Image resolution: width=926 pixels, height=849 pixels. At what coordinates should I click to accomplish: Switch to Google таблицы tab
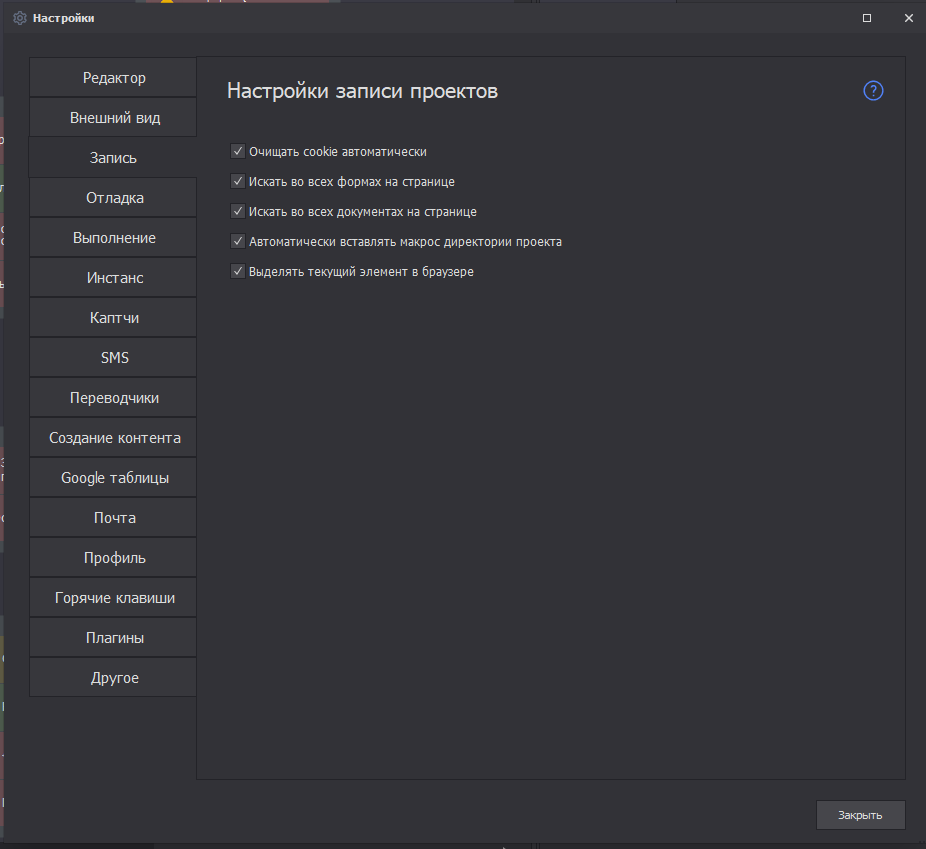point(114,478)
